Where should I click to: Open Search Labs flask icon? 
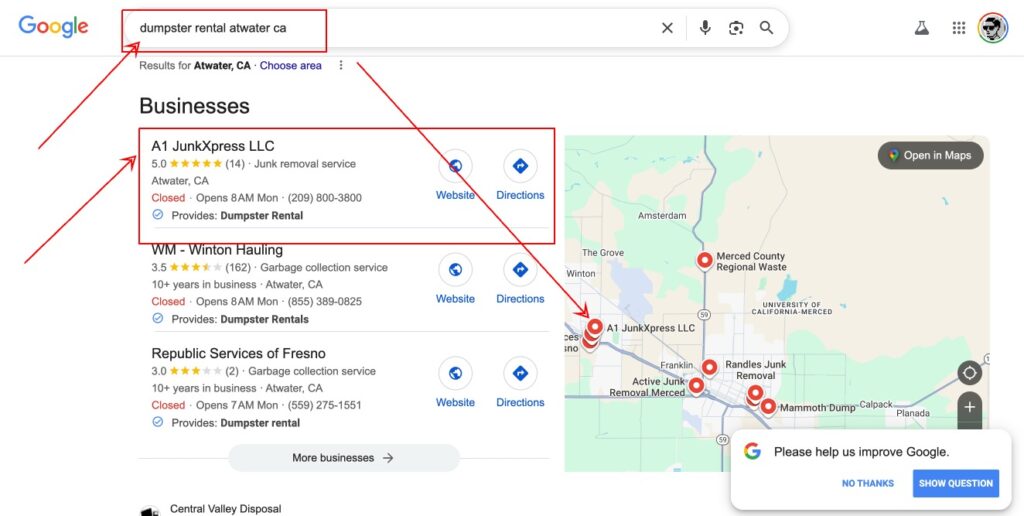click(x=921, y=28)
